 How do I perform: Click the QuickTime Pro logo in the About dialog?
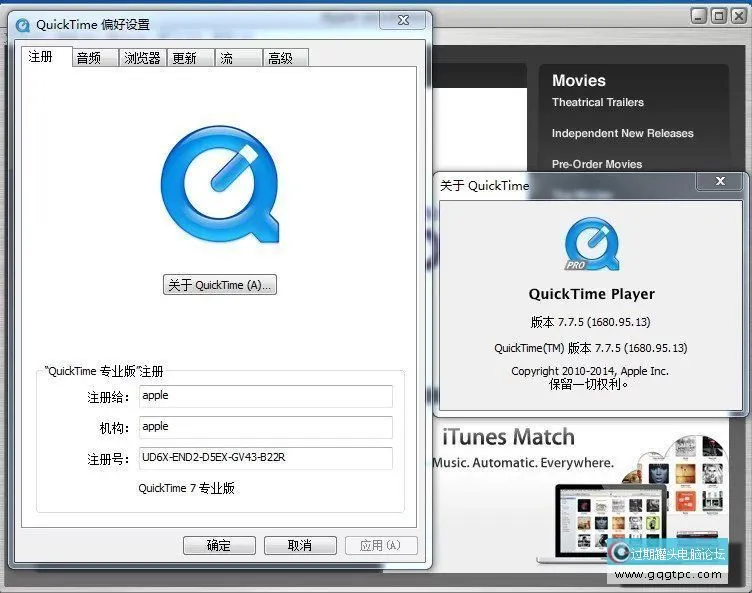(x=591, y=244)
